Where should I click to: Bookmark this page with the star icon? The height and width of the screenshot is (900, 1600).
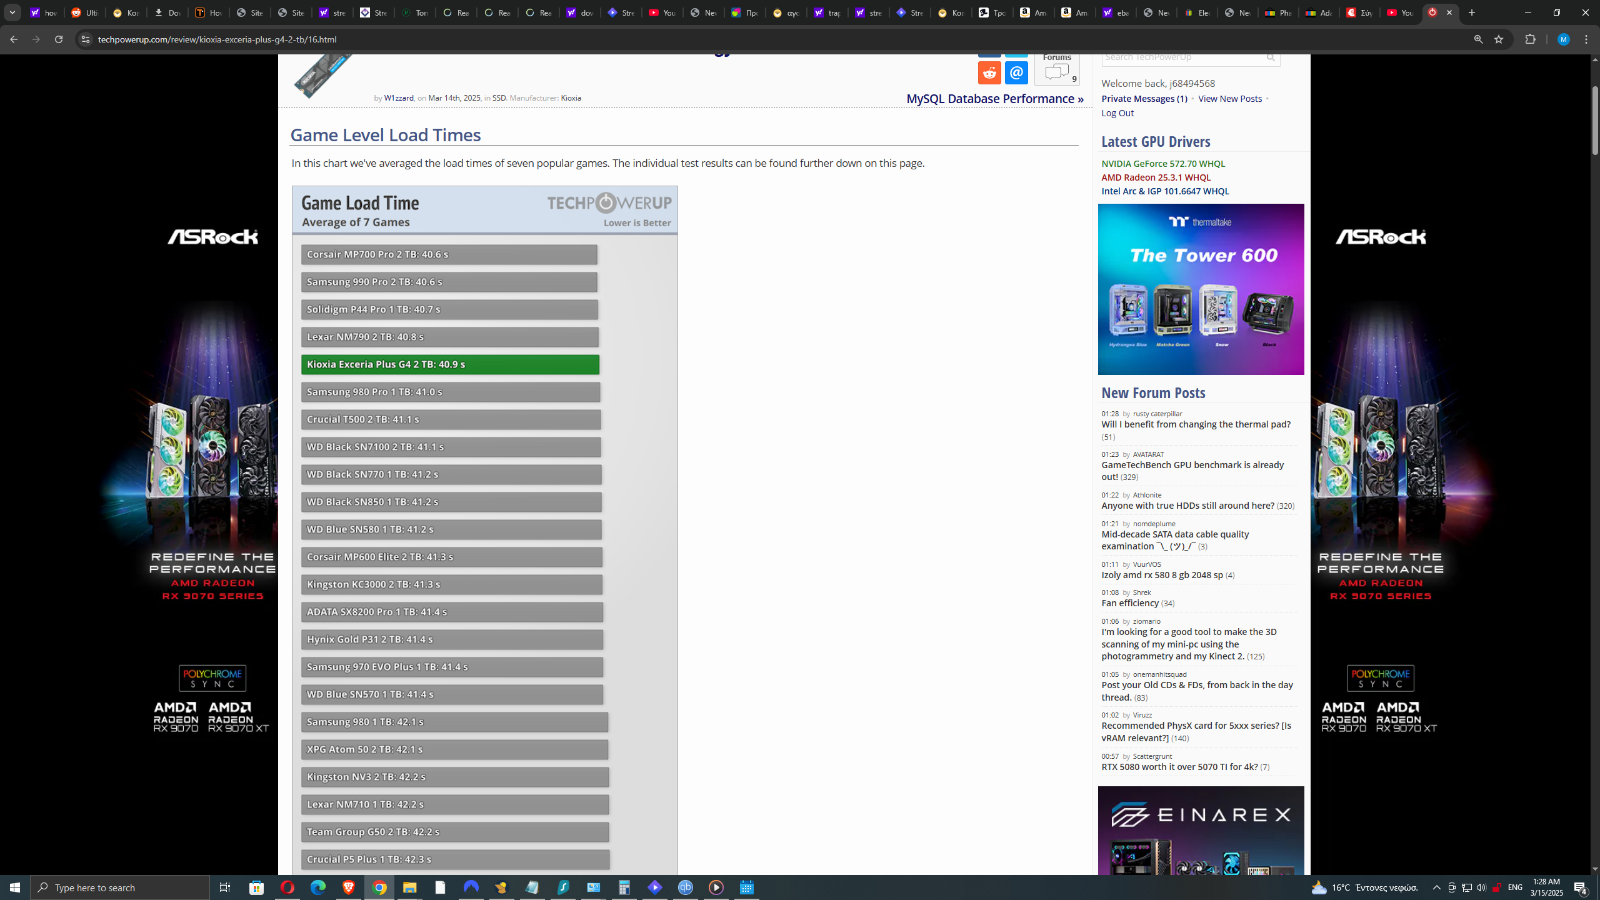click(x=1499, y=39)
